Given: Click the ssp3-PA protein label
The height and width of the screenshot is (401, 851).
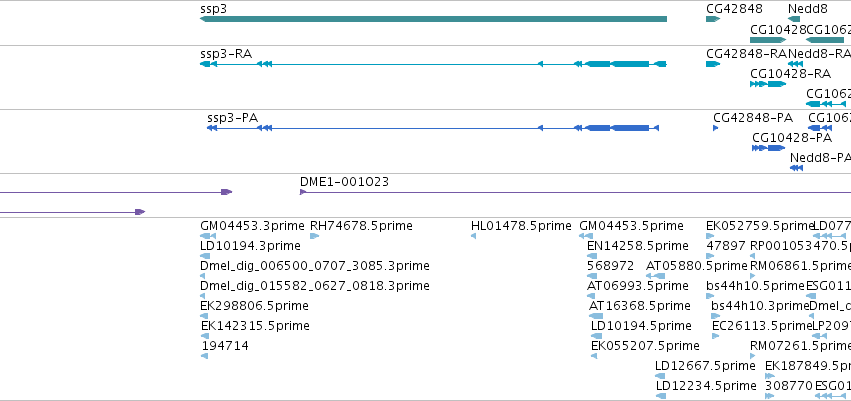Looking at the screenshot, I should point(232,118).
